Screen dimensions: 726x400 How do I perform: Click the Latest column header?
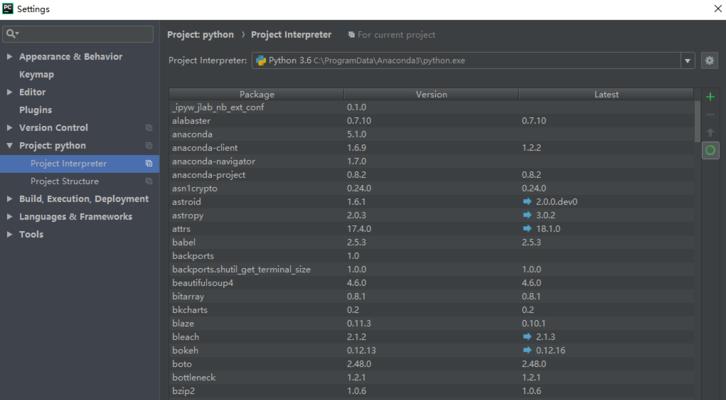pyautogui.click(x=606, y=94)
